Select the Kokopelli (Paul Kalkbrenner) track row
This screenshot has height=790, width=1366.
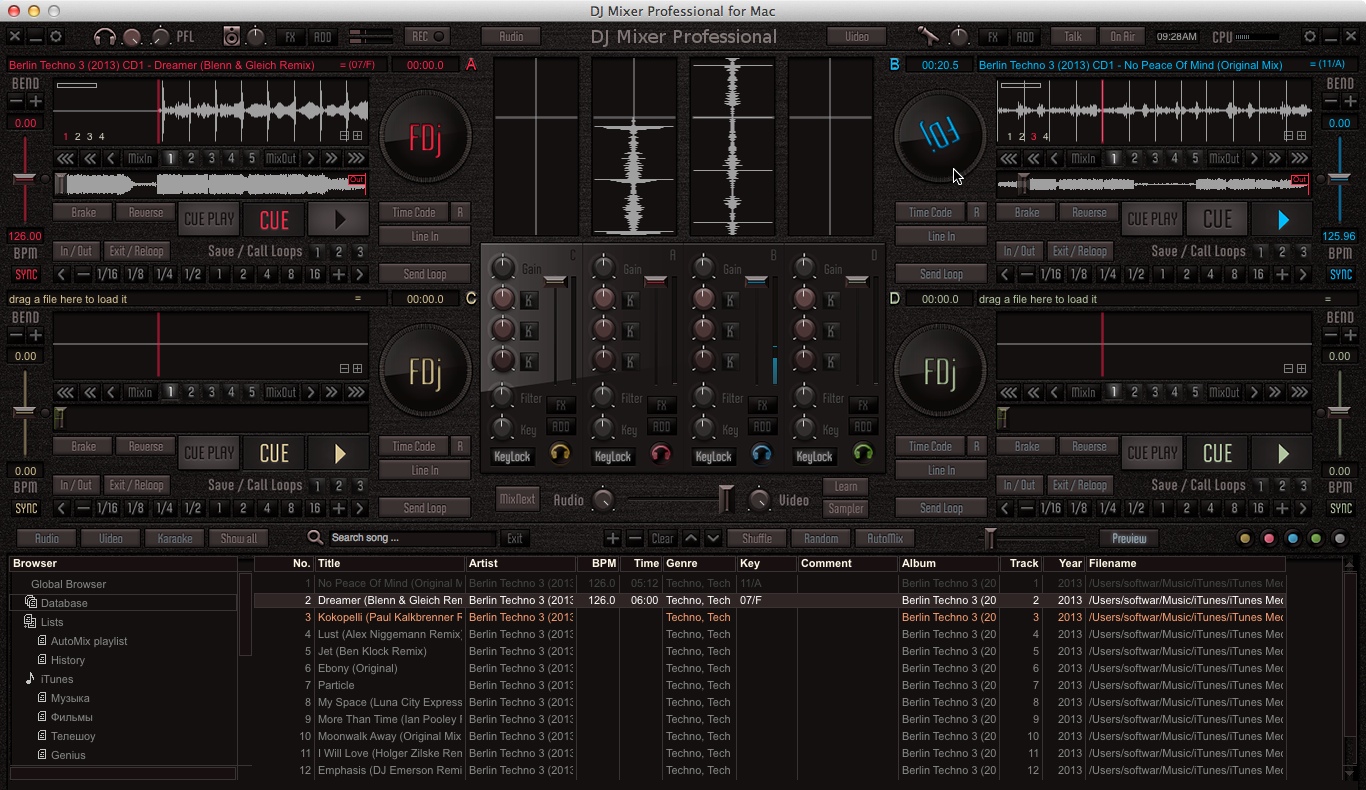click(770, 617)
